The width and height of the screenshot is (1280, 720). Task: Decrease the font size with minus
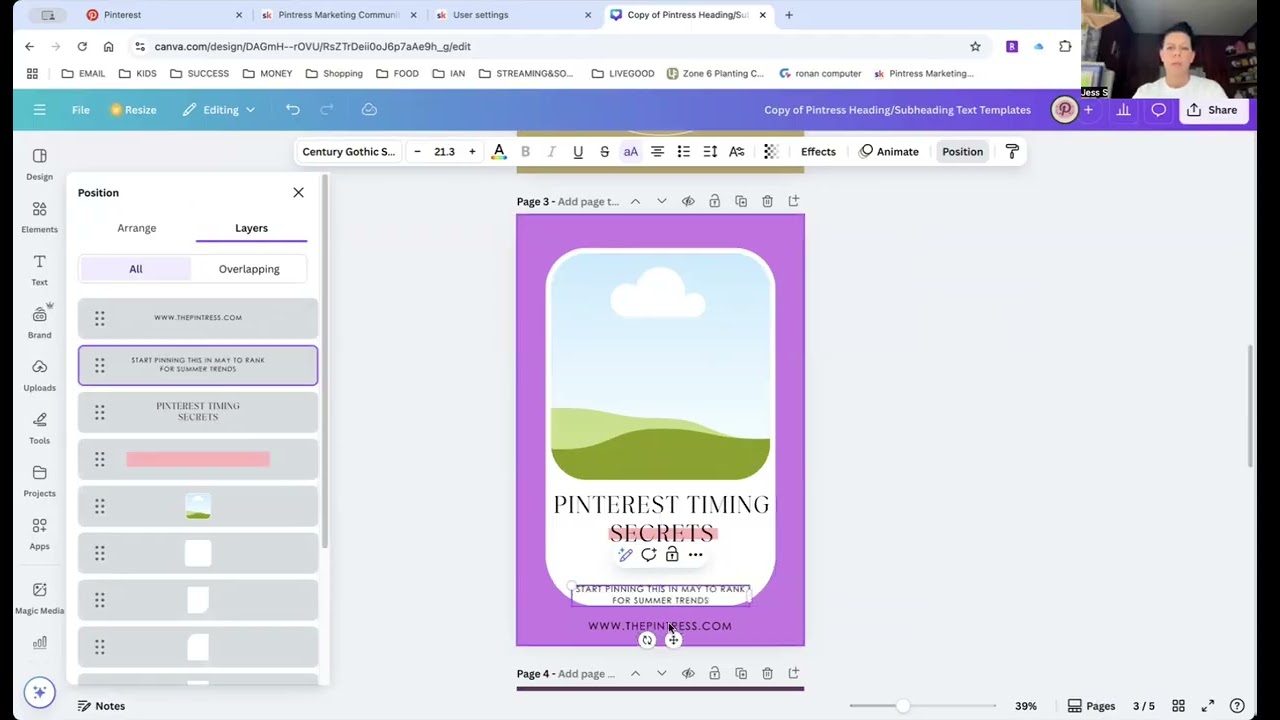[x=417, y=152]
